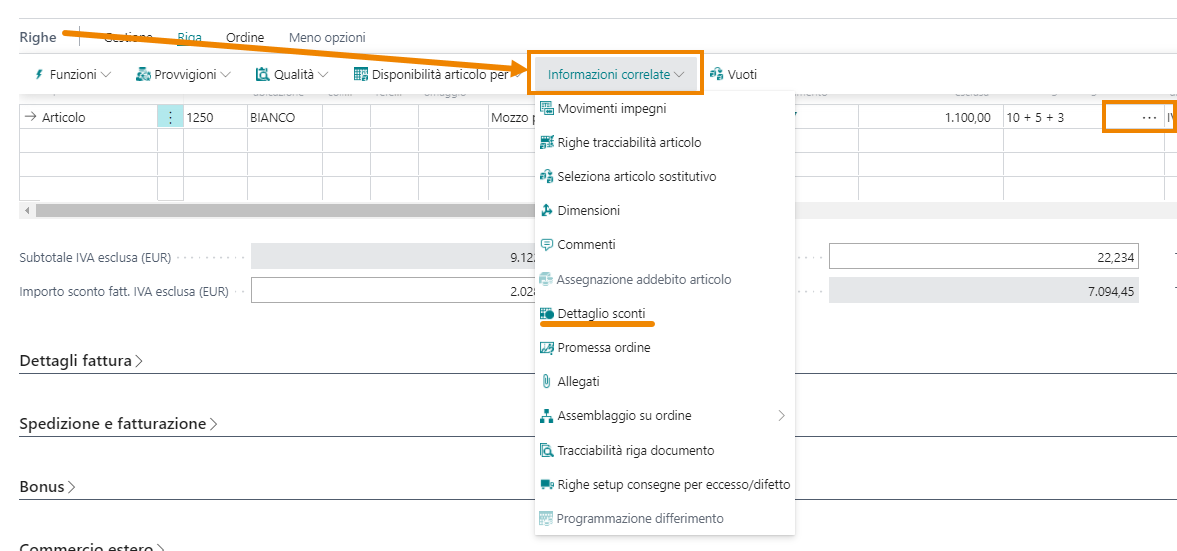Open the Dimensioni menu item

588,210
